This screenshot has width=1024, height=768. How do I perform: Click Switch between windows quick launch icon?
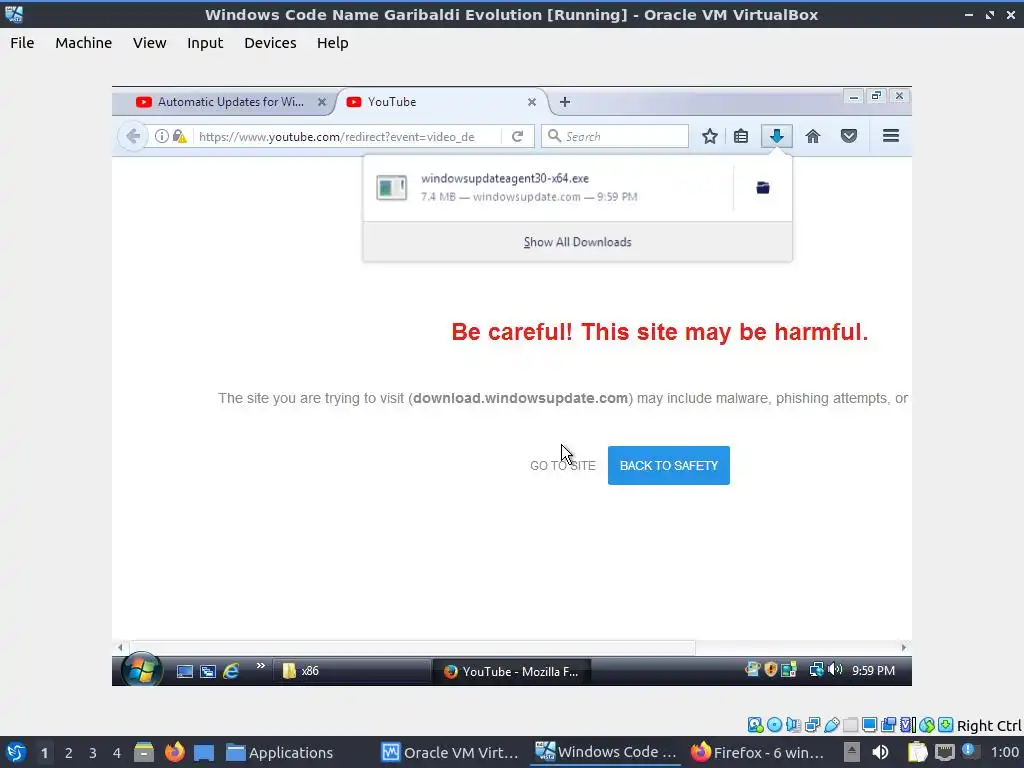[x=208, y=671]
